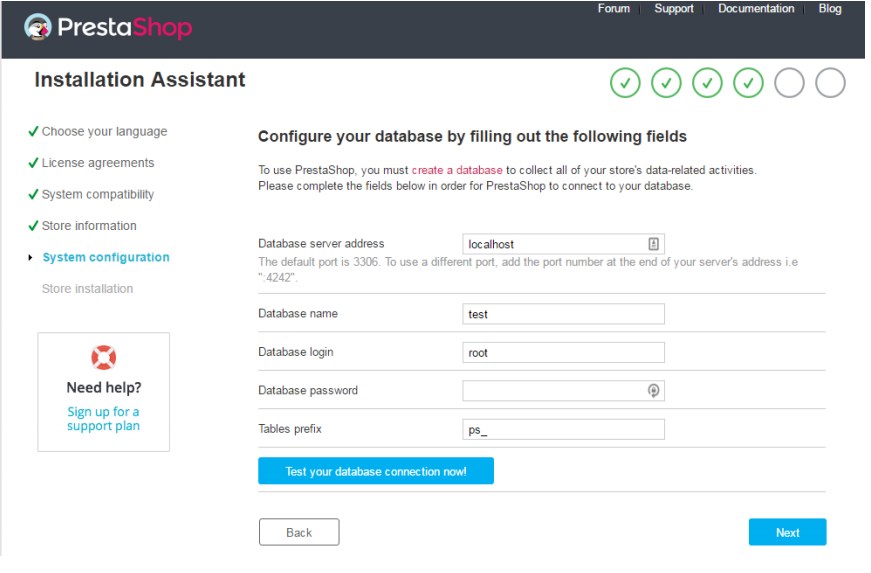871x573 pixels.
Task: Click the key icon in the password field
Action: point(653,391)
